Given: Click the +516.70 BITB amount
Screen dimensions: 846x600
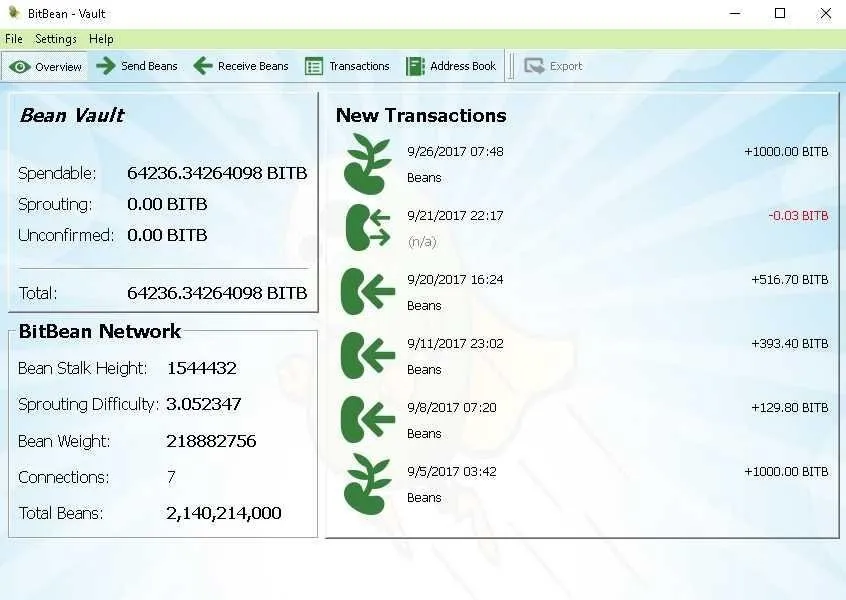Looking at the screenshot, I should tap(790, 279).
